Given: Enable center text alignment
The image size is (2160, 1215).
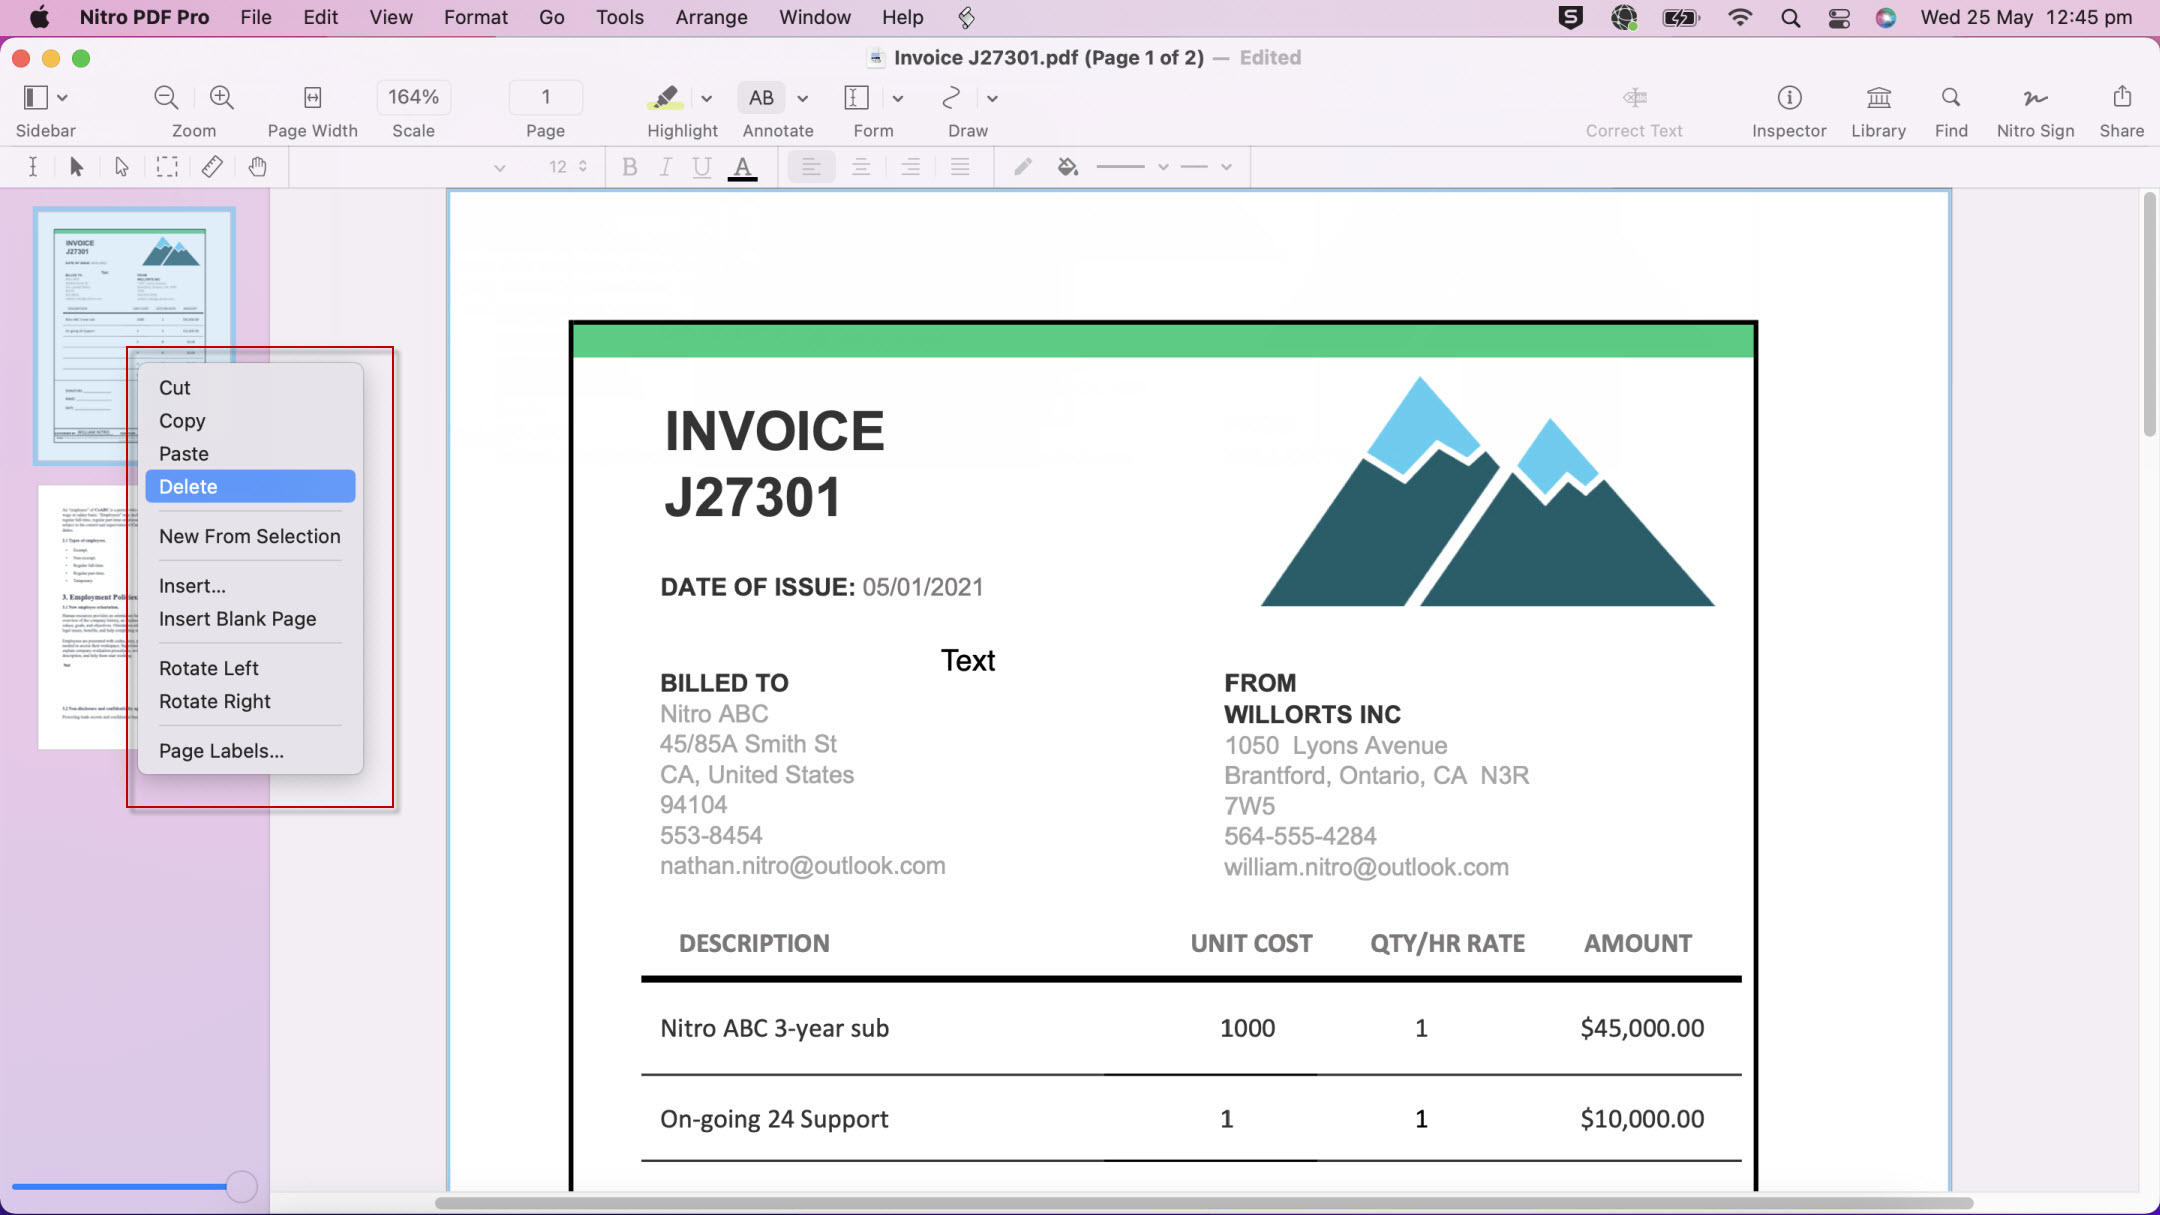Looking at the screenshot, I should click(860, 167).
